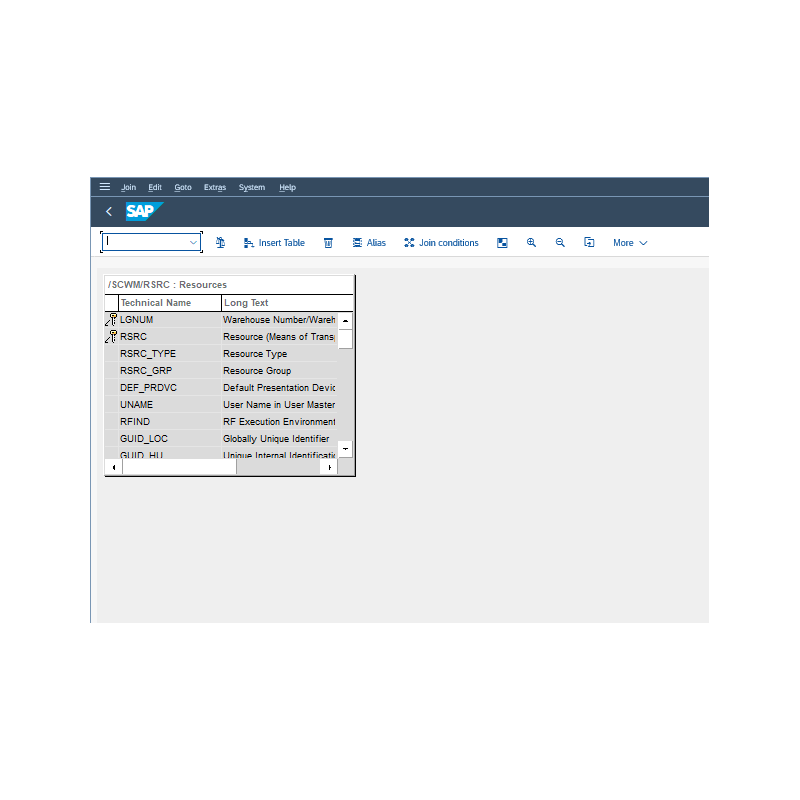
Task: Open the Help menu item
Action: (287, 187)
